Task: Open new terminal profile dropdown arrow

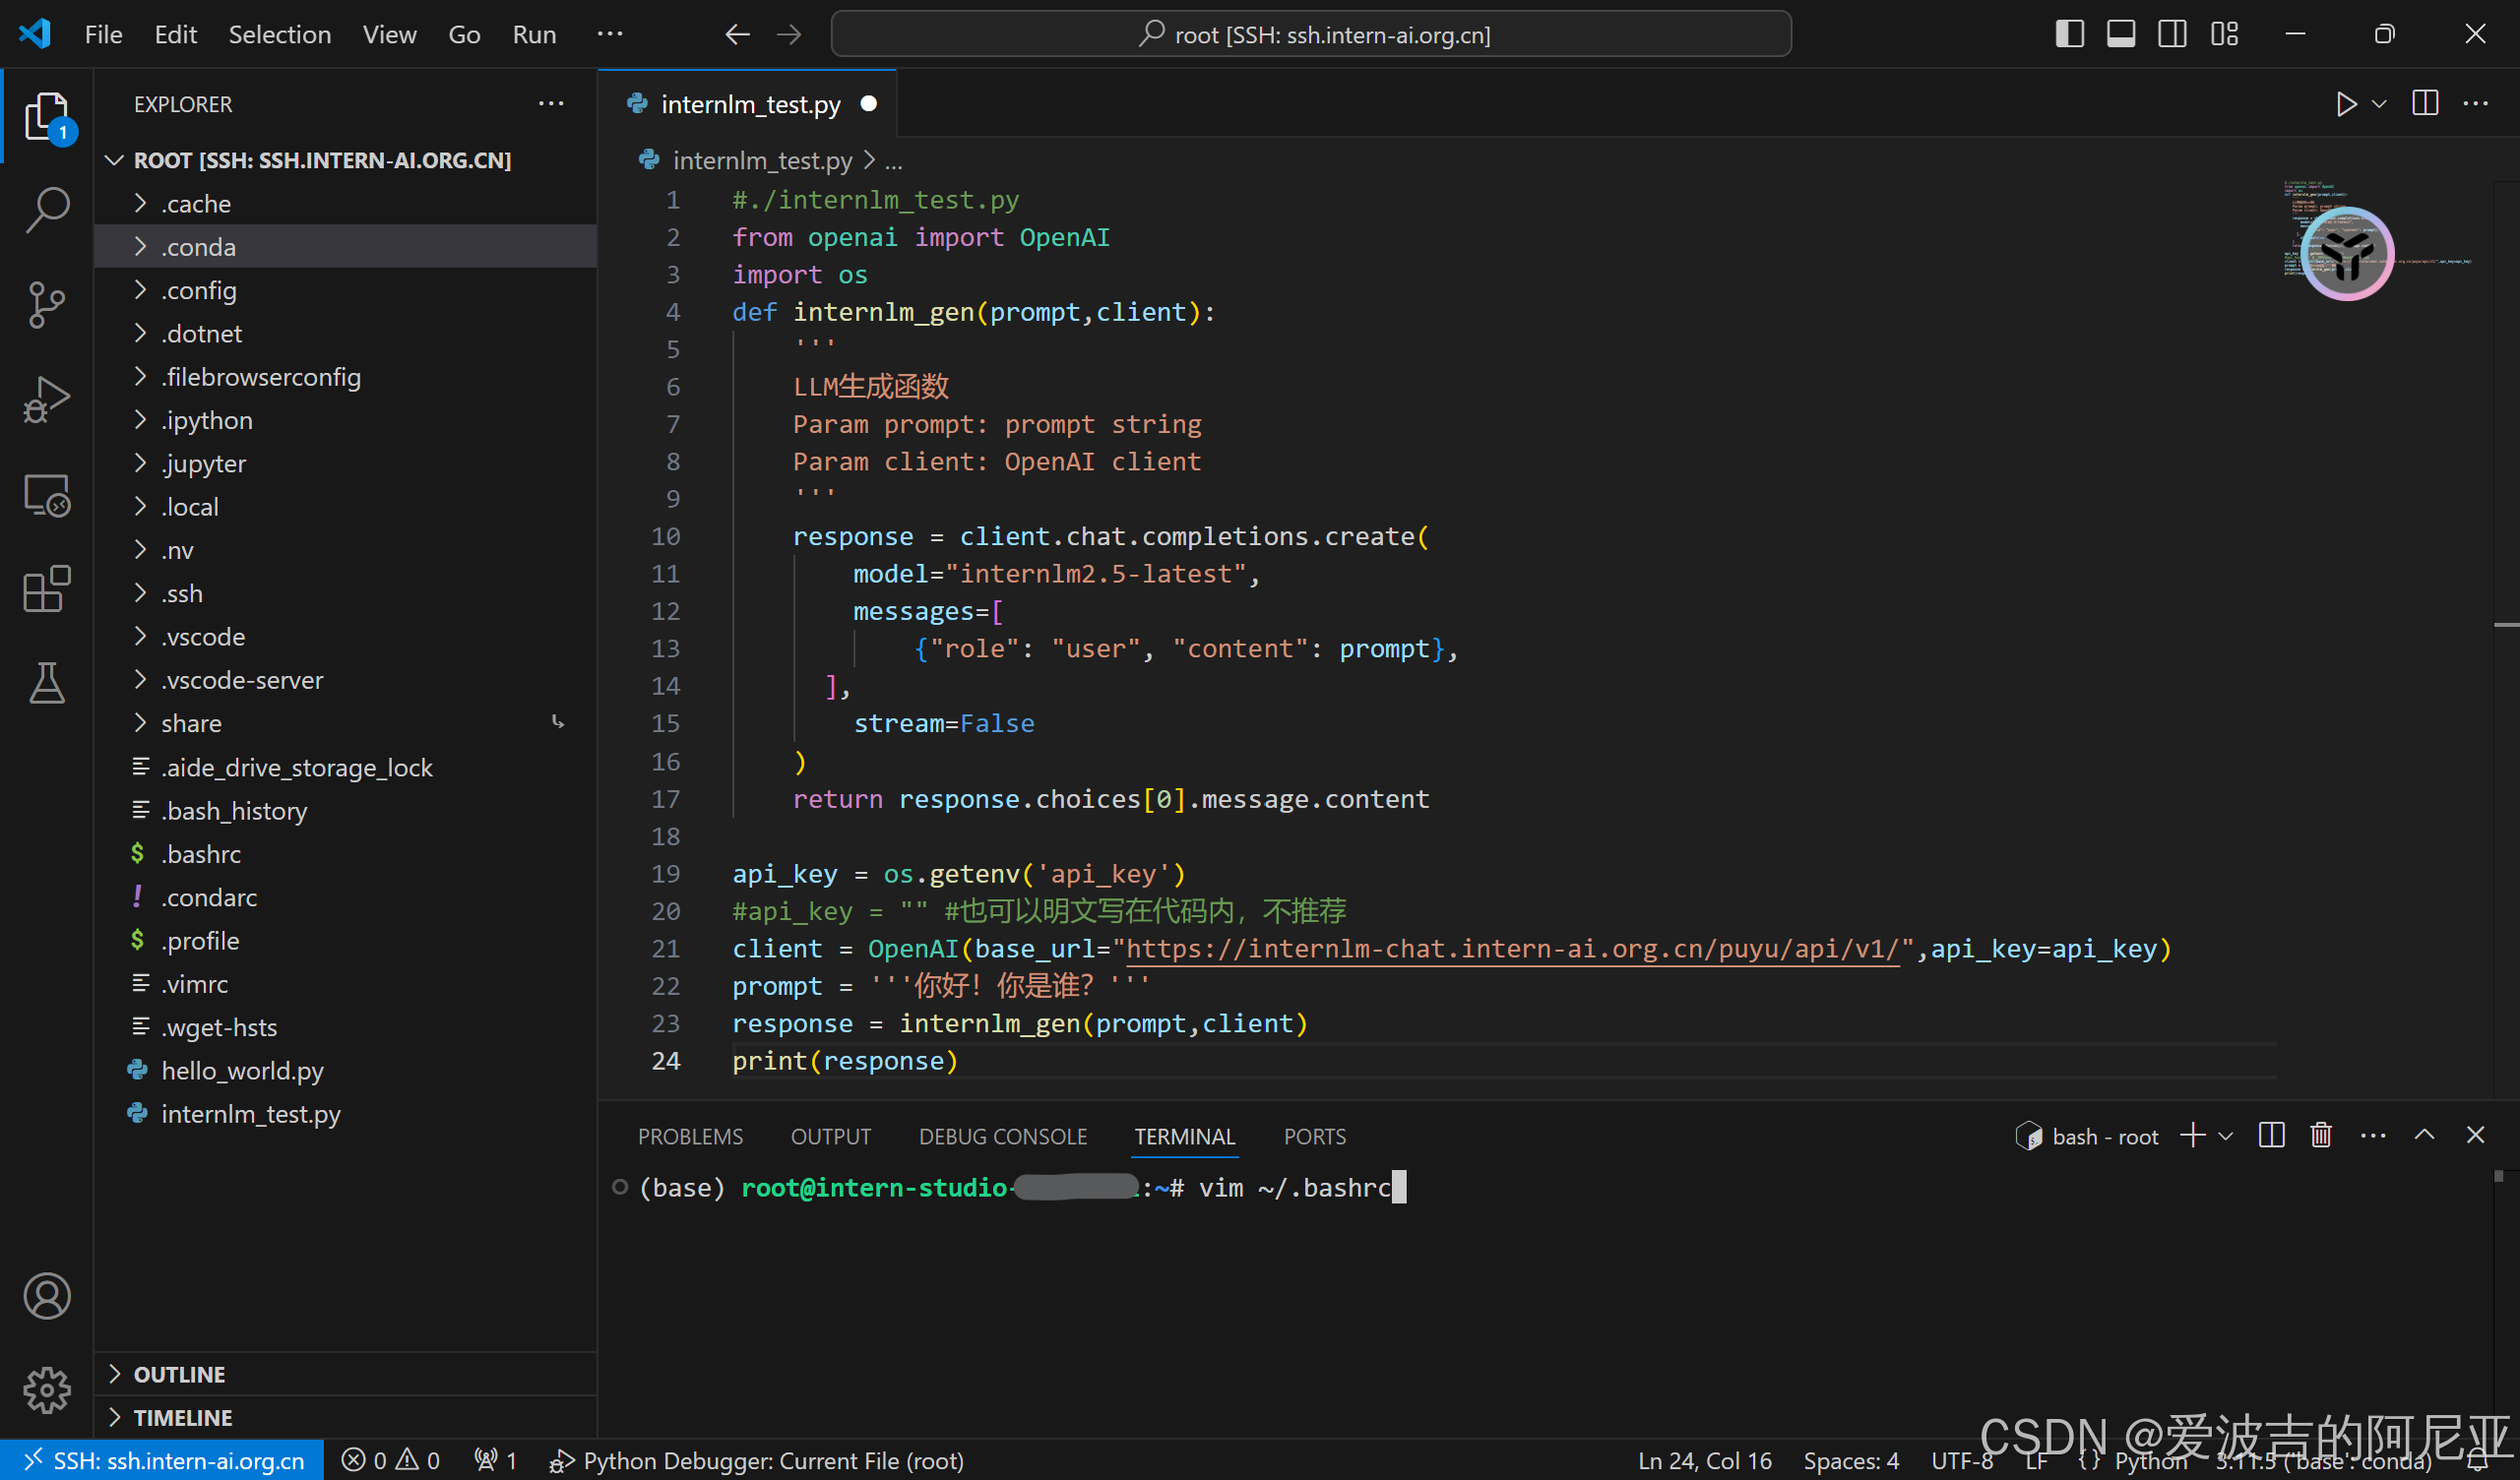Action: click(2226, 1136)
